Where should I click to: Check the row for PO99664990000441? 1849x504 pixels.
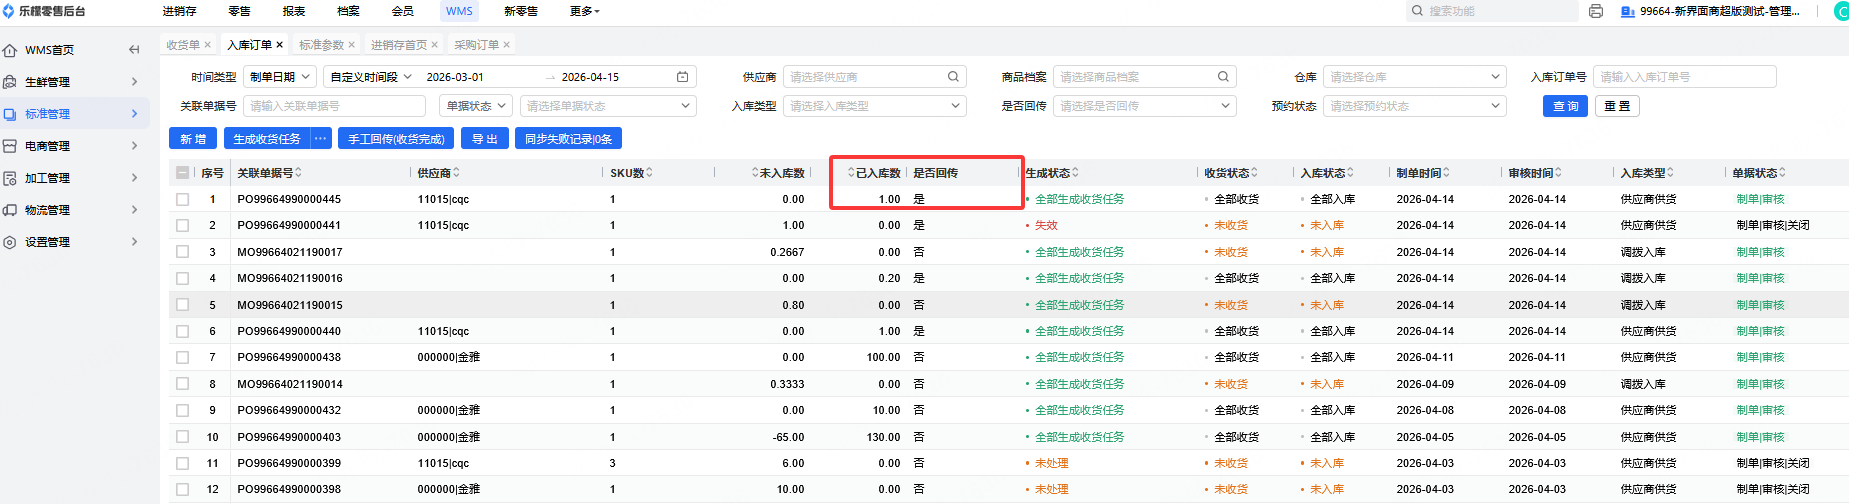coord(182,226)
